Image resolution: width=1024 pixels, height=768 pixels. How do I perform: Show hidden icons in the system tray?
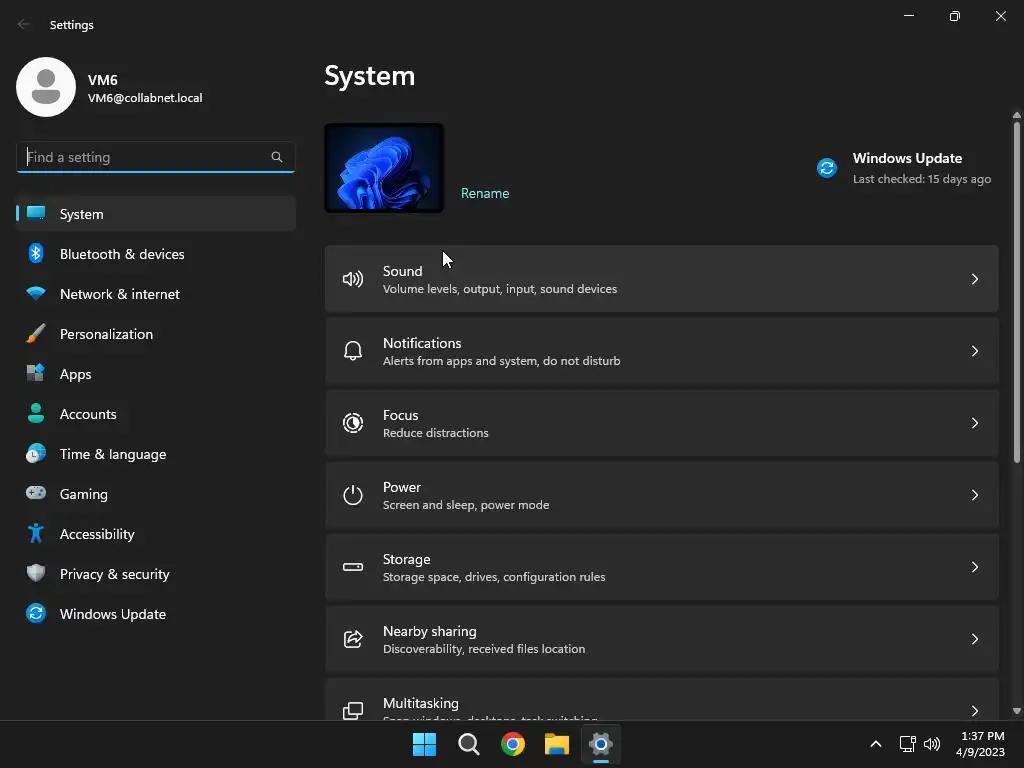click(x=876, y=744)
